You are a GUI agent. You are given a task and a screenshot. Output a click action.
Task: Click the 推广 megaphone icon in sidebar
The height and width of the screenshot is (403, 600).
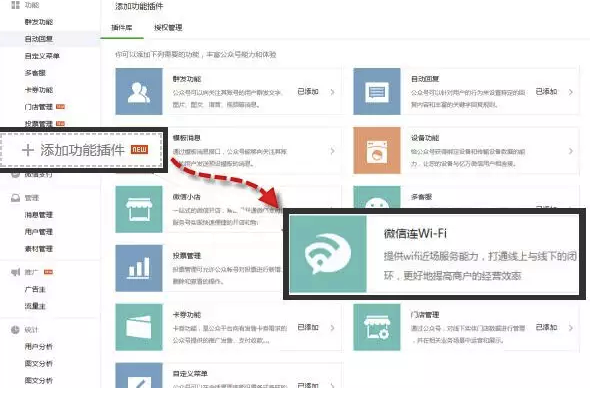[15, 272]
